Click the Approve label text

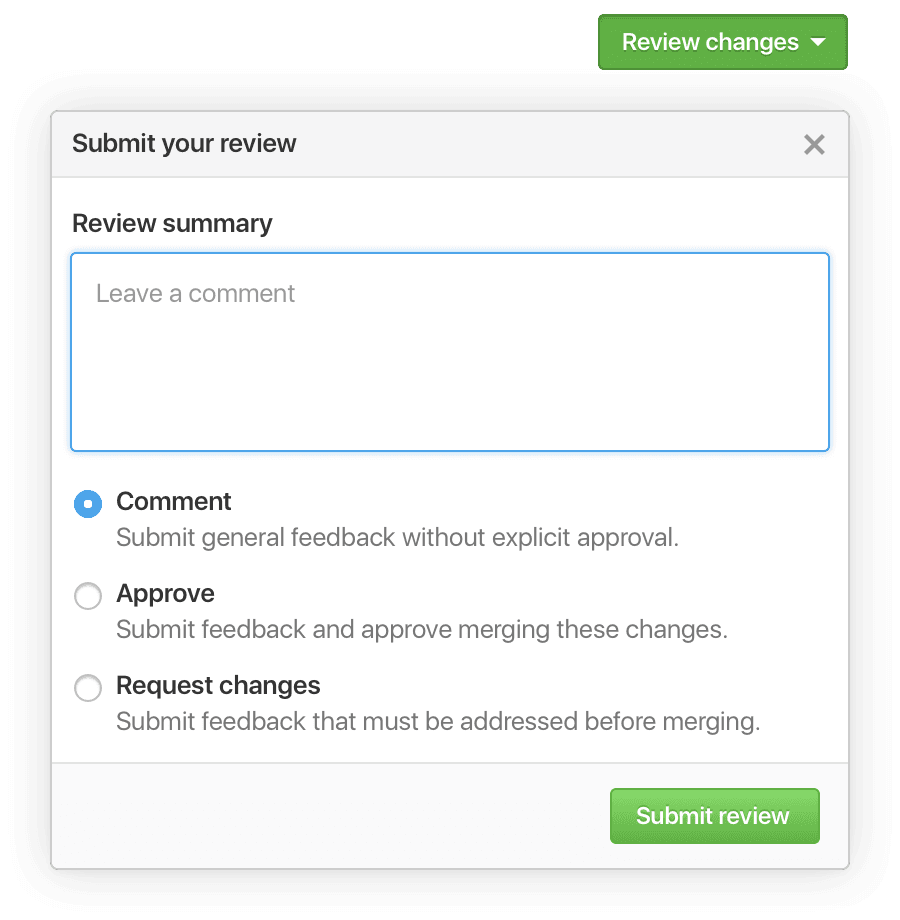point(165,593)
